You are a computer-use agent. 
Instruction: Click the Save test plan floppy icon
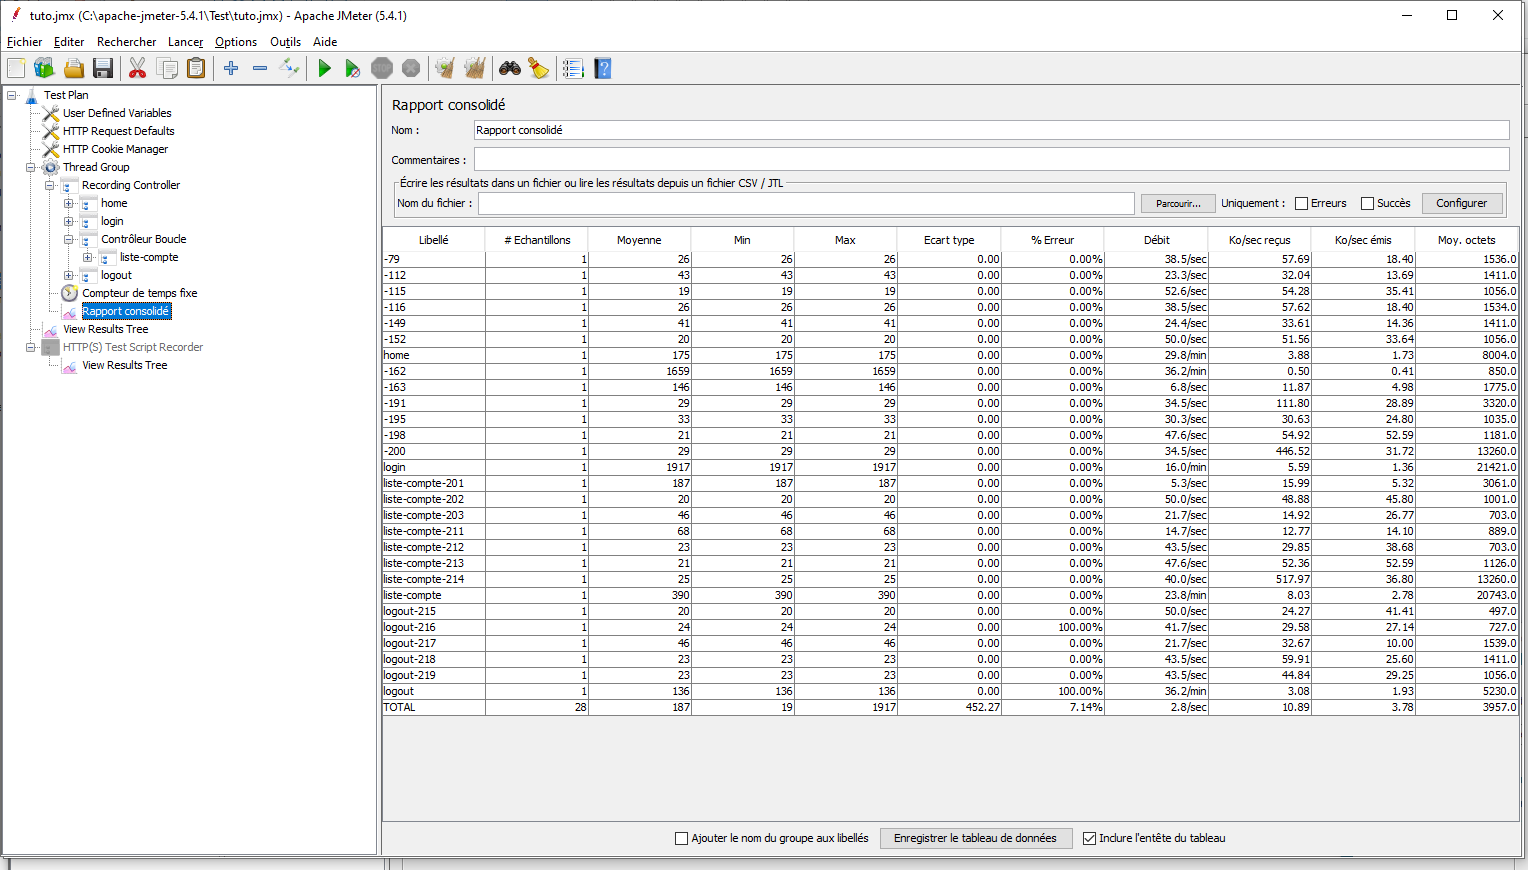(x=103, y=68)
